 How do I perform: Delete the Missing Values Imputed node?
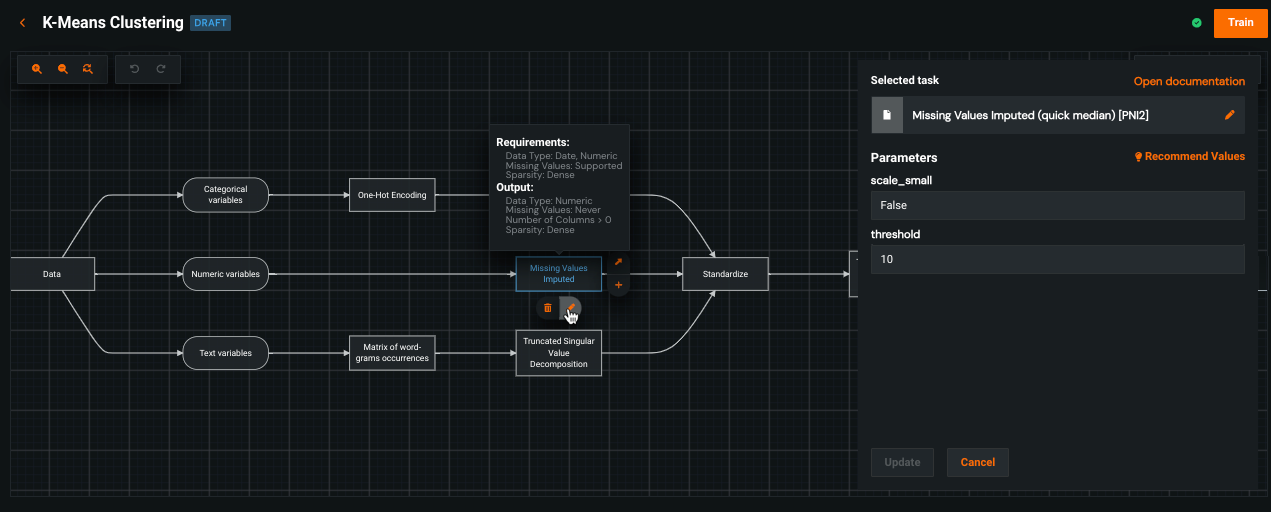[x=547, y=308]
